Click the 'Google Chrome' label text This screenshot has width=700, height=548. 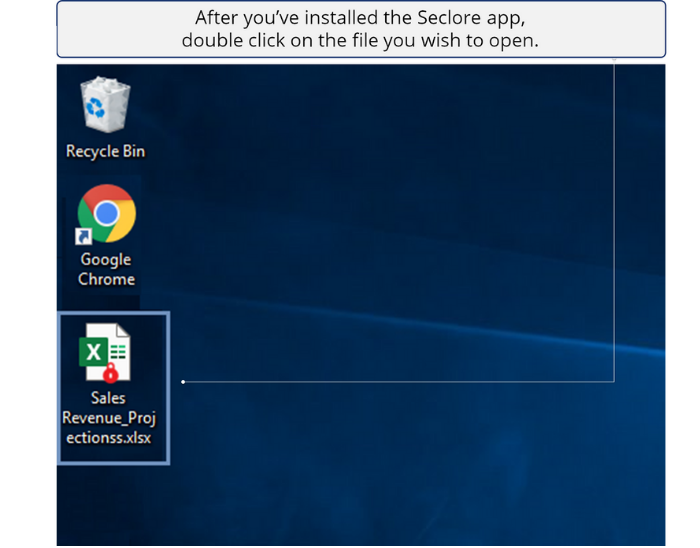pyautogui.click(x=106, y=269)
